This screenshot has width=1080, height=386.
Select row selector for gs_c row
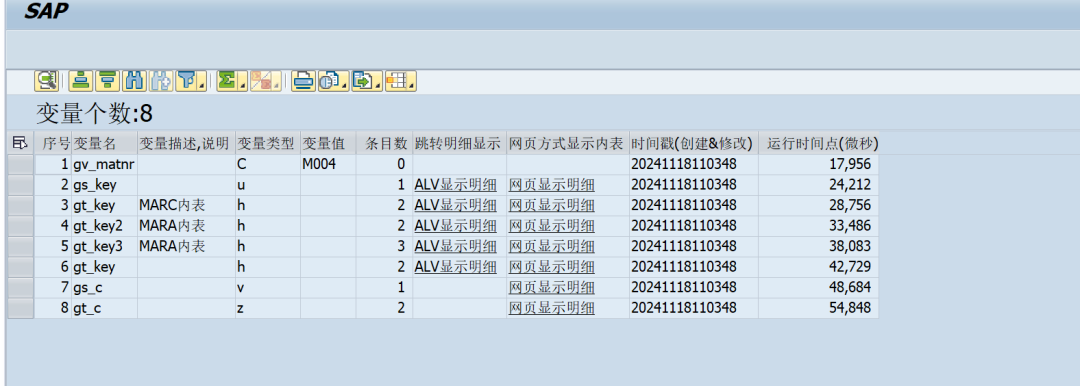click(x=21, y=287)
